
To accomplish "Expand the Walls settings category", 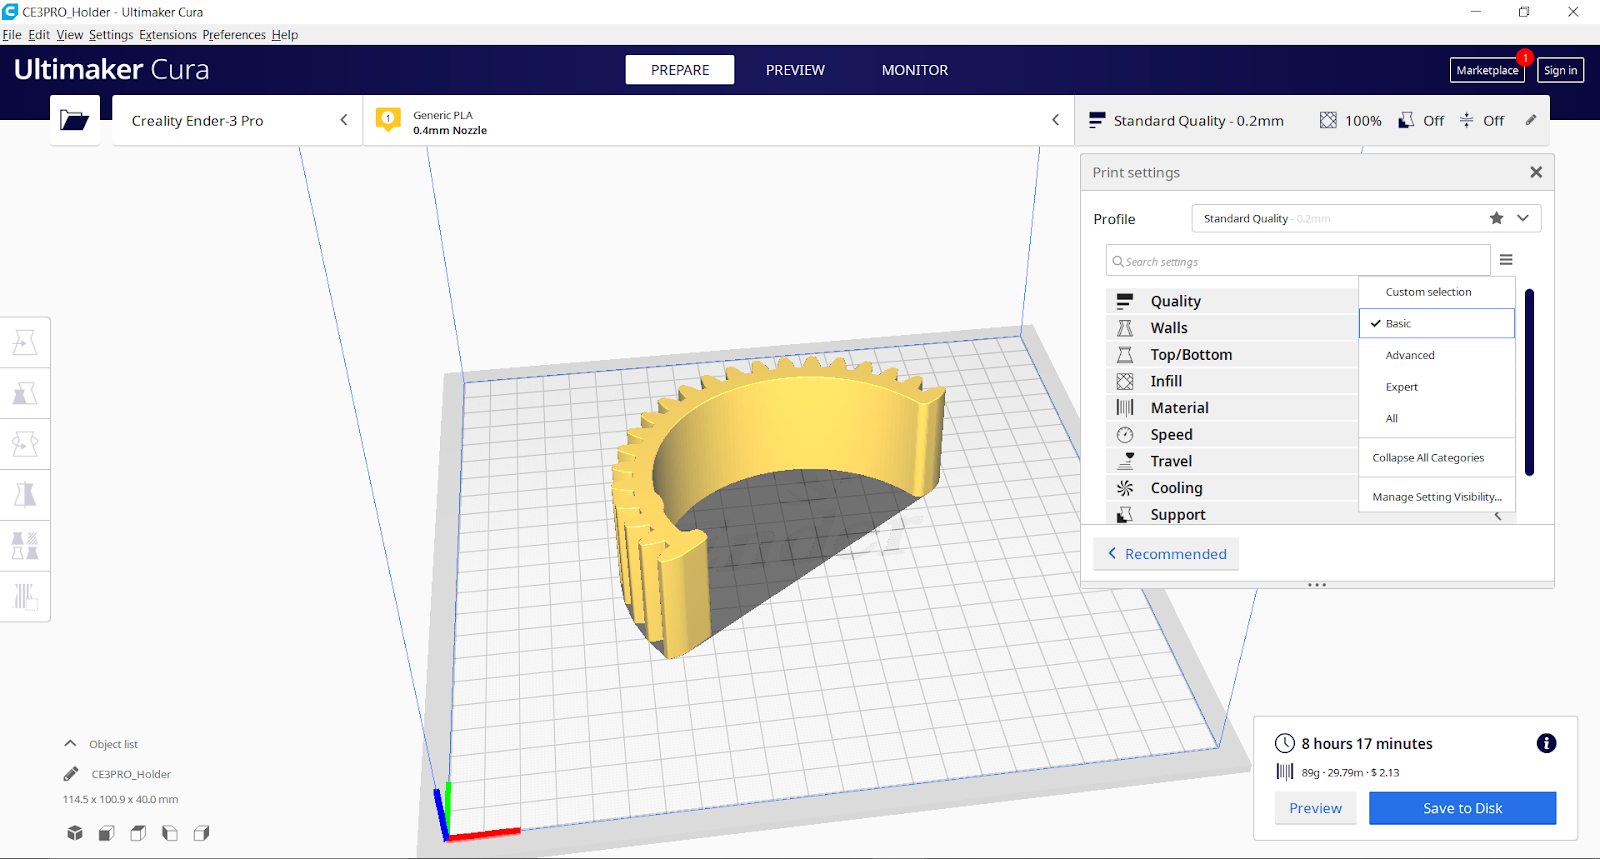I will (x=1232, y=328).
